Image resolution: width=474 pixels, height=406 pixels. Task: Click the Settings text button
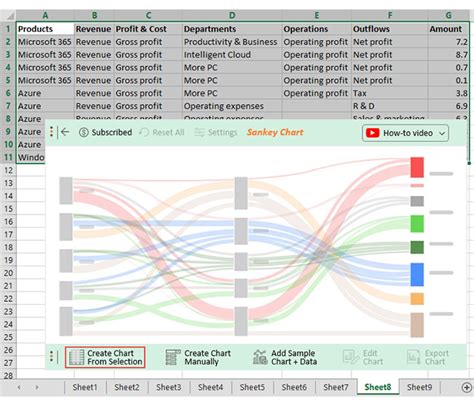(222, 132)
